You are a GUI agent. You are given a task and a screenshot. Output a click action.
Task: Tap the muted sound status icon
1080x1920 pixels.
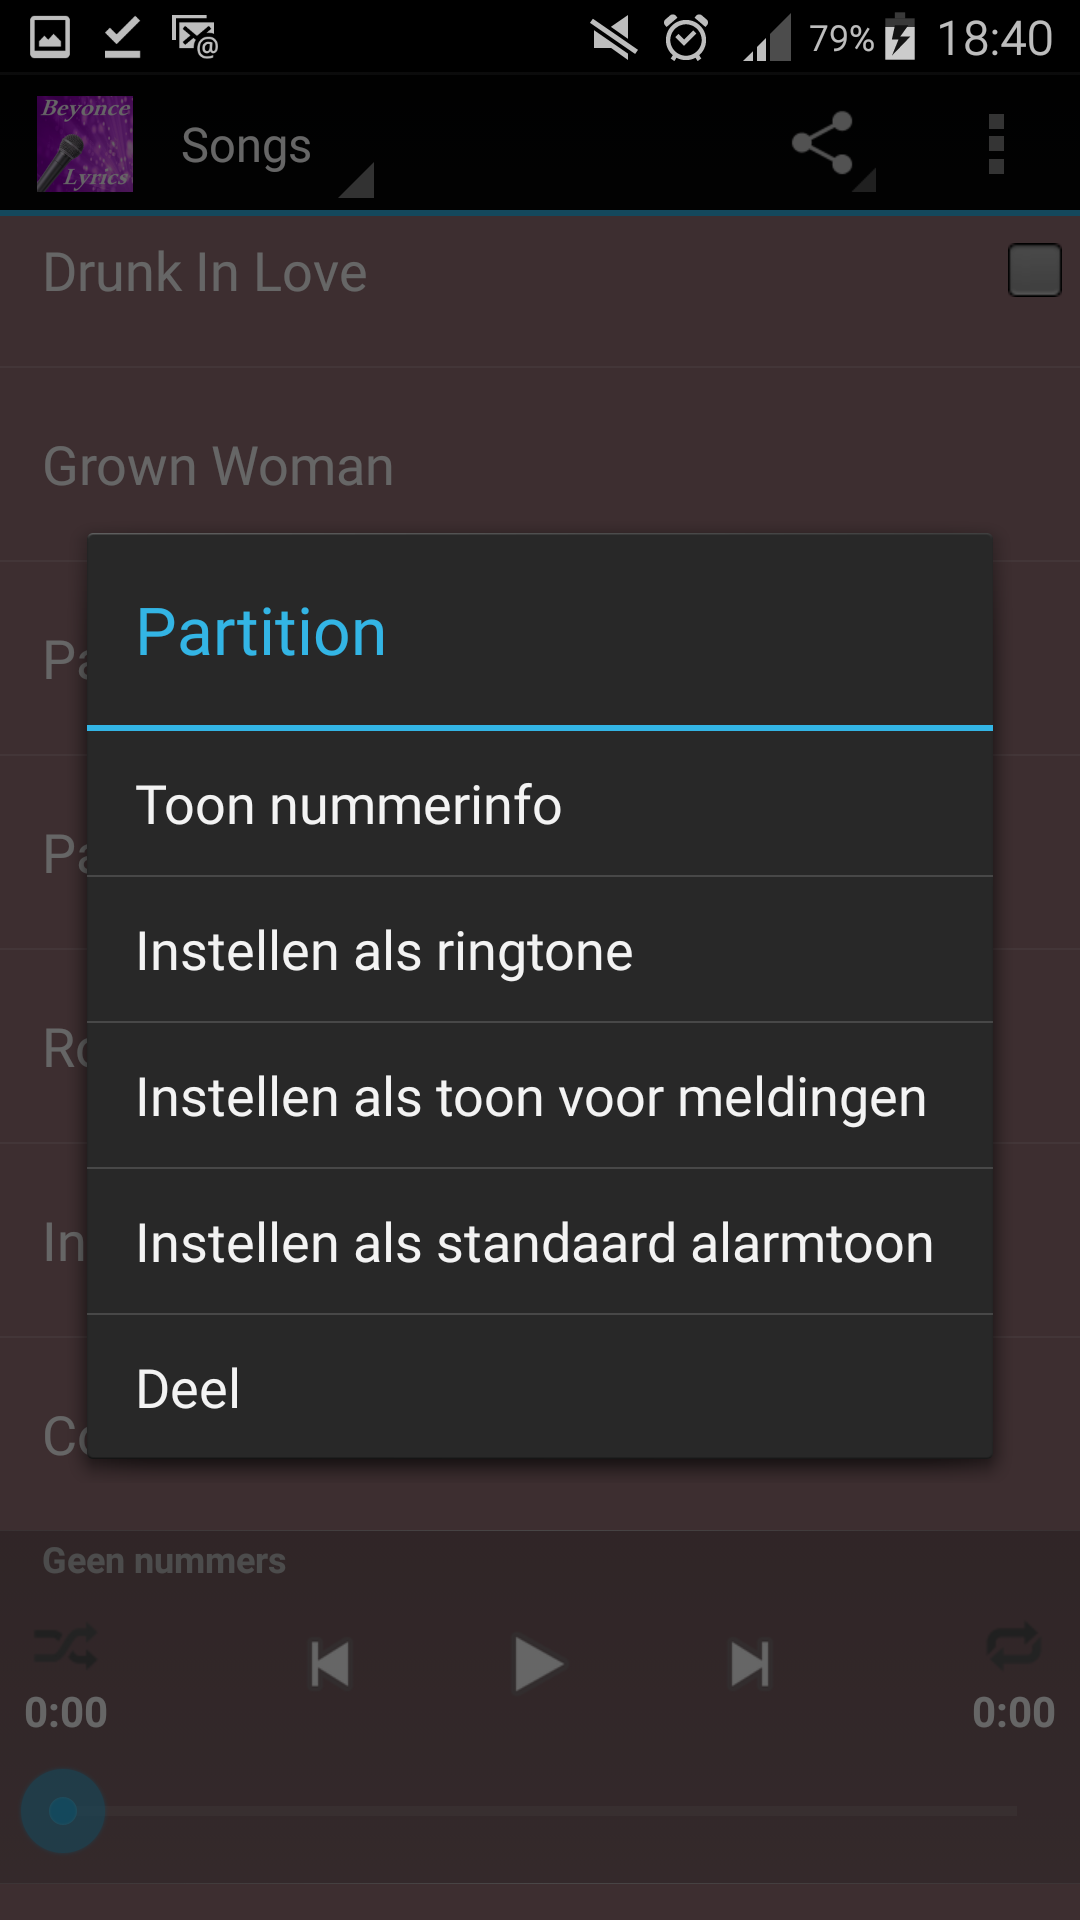click(x=614, y=39)
